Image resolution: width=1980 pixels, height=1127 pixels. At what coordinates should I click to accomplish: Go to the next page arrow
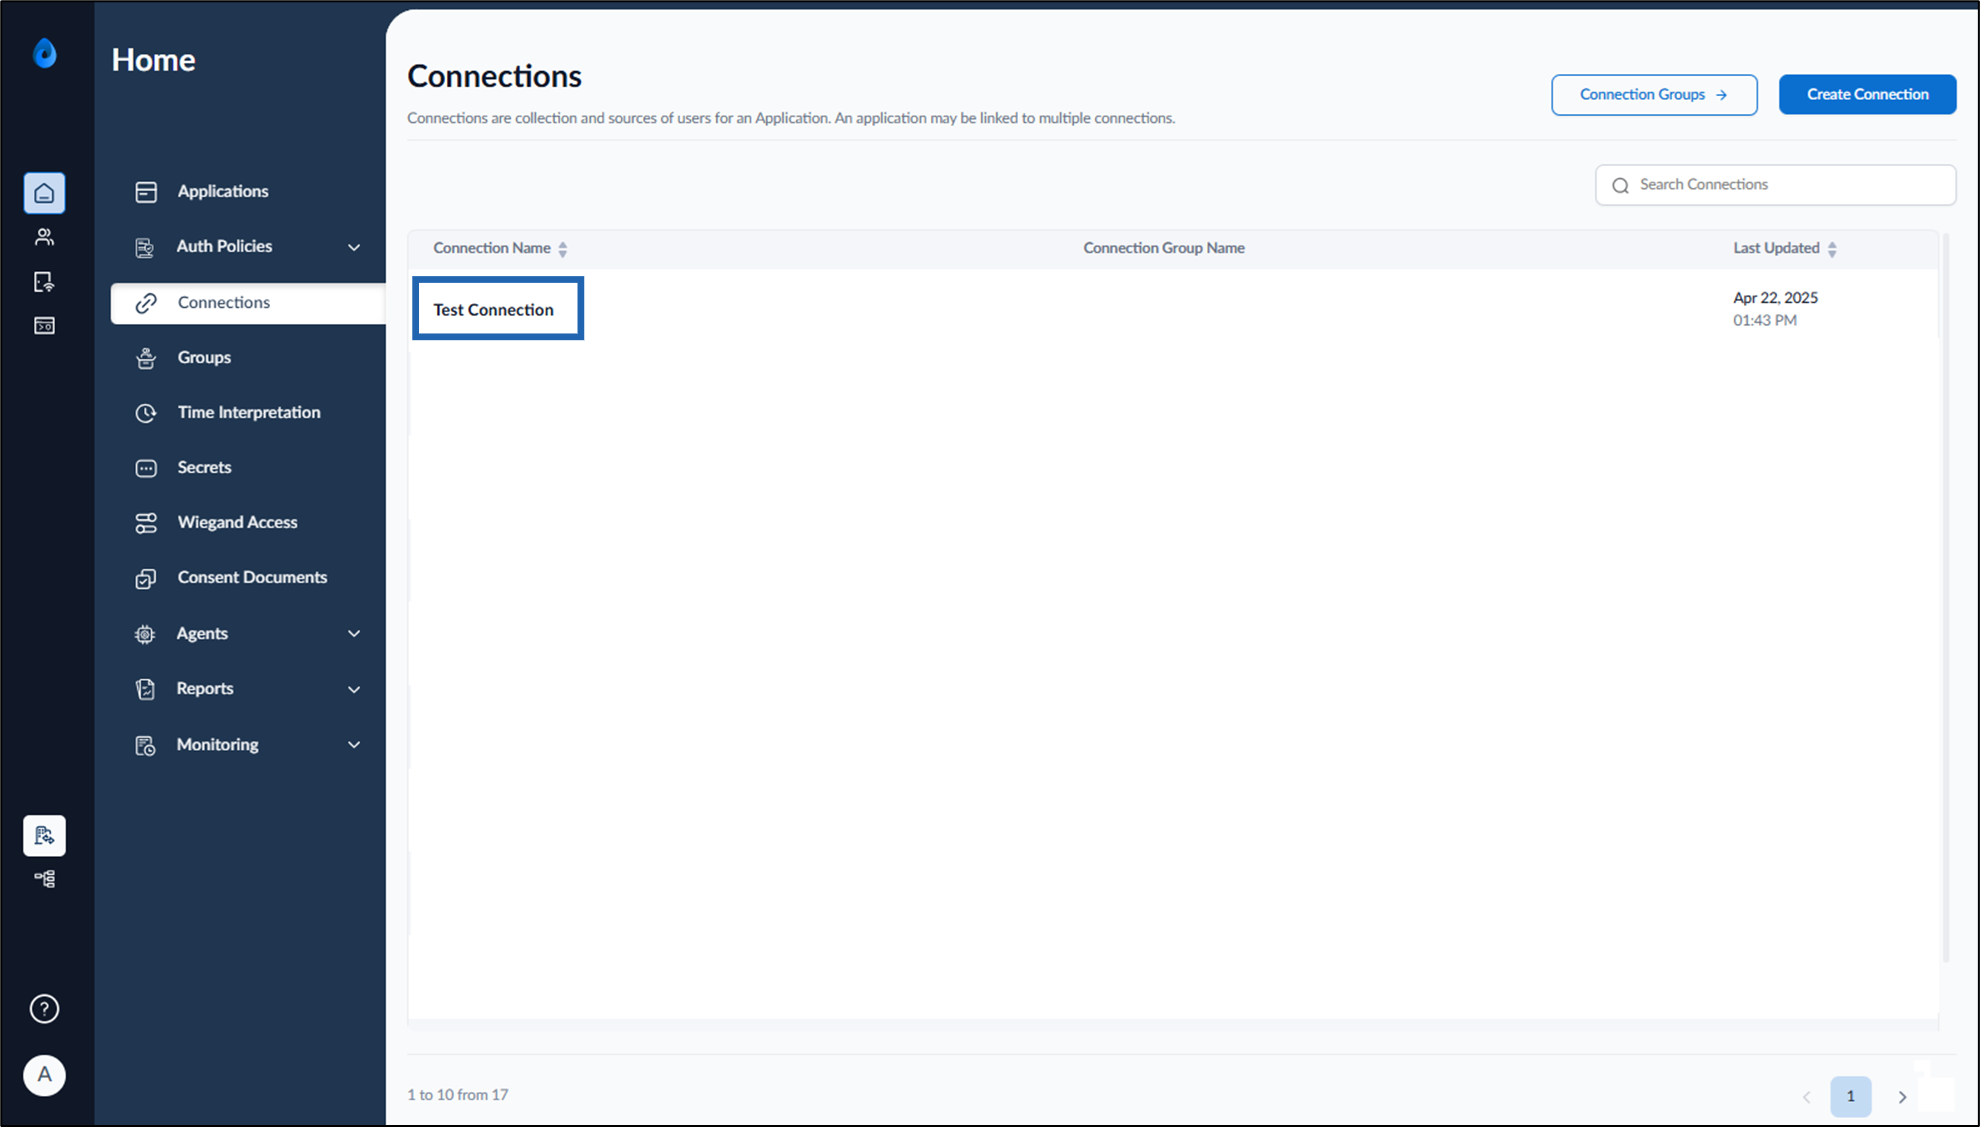[1902, 1097]
